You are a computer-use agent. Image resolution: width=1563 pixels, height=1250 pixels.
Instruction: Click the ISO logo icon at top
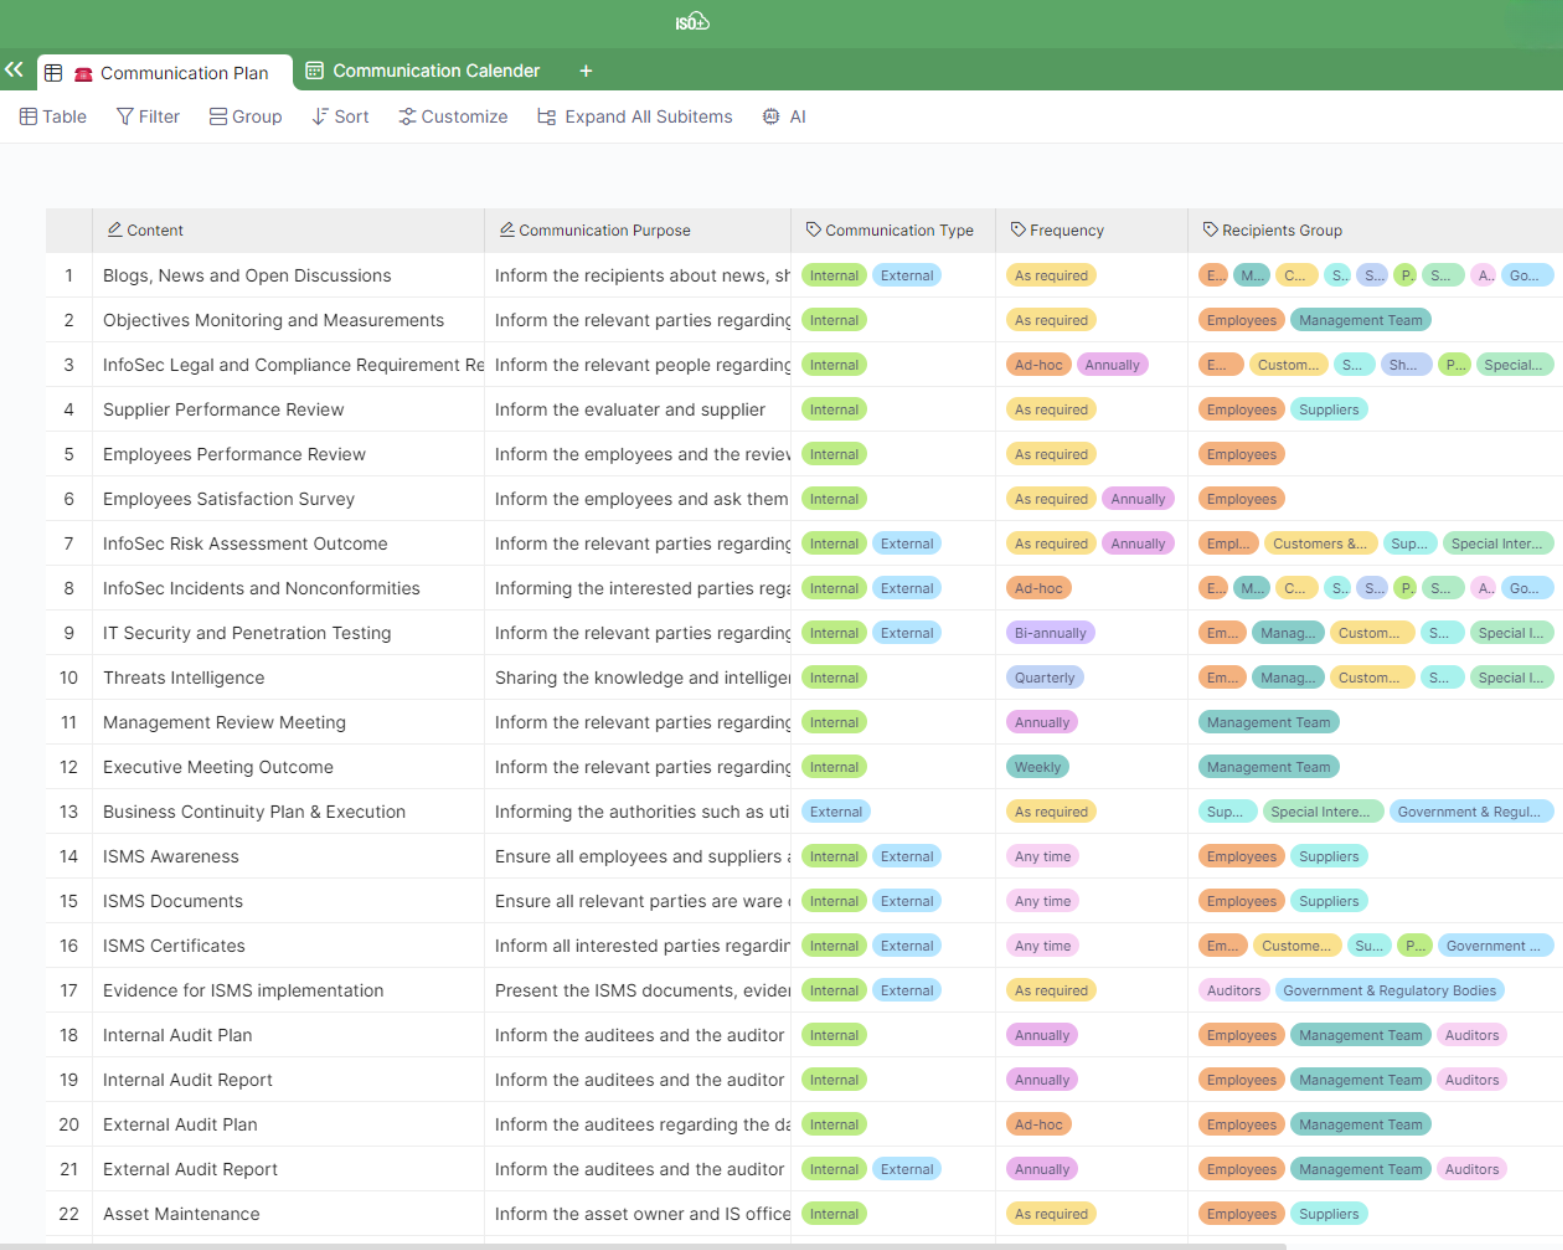click(x=691, y=22)
